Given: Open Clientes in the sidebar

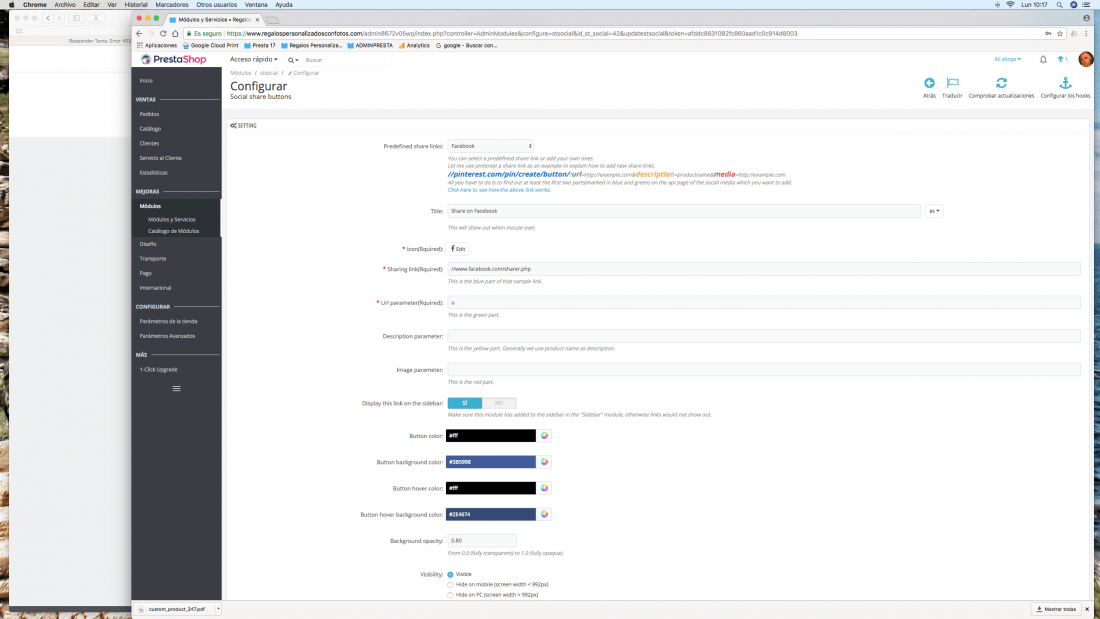Looking at the screenshot, I should coord(149,144).
